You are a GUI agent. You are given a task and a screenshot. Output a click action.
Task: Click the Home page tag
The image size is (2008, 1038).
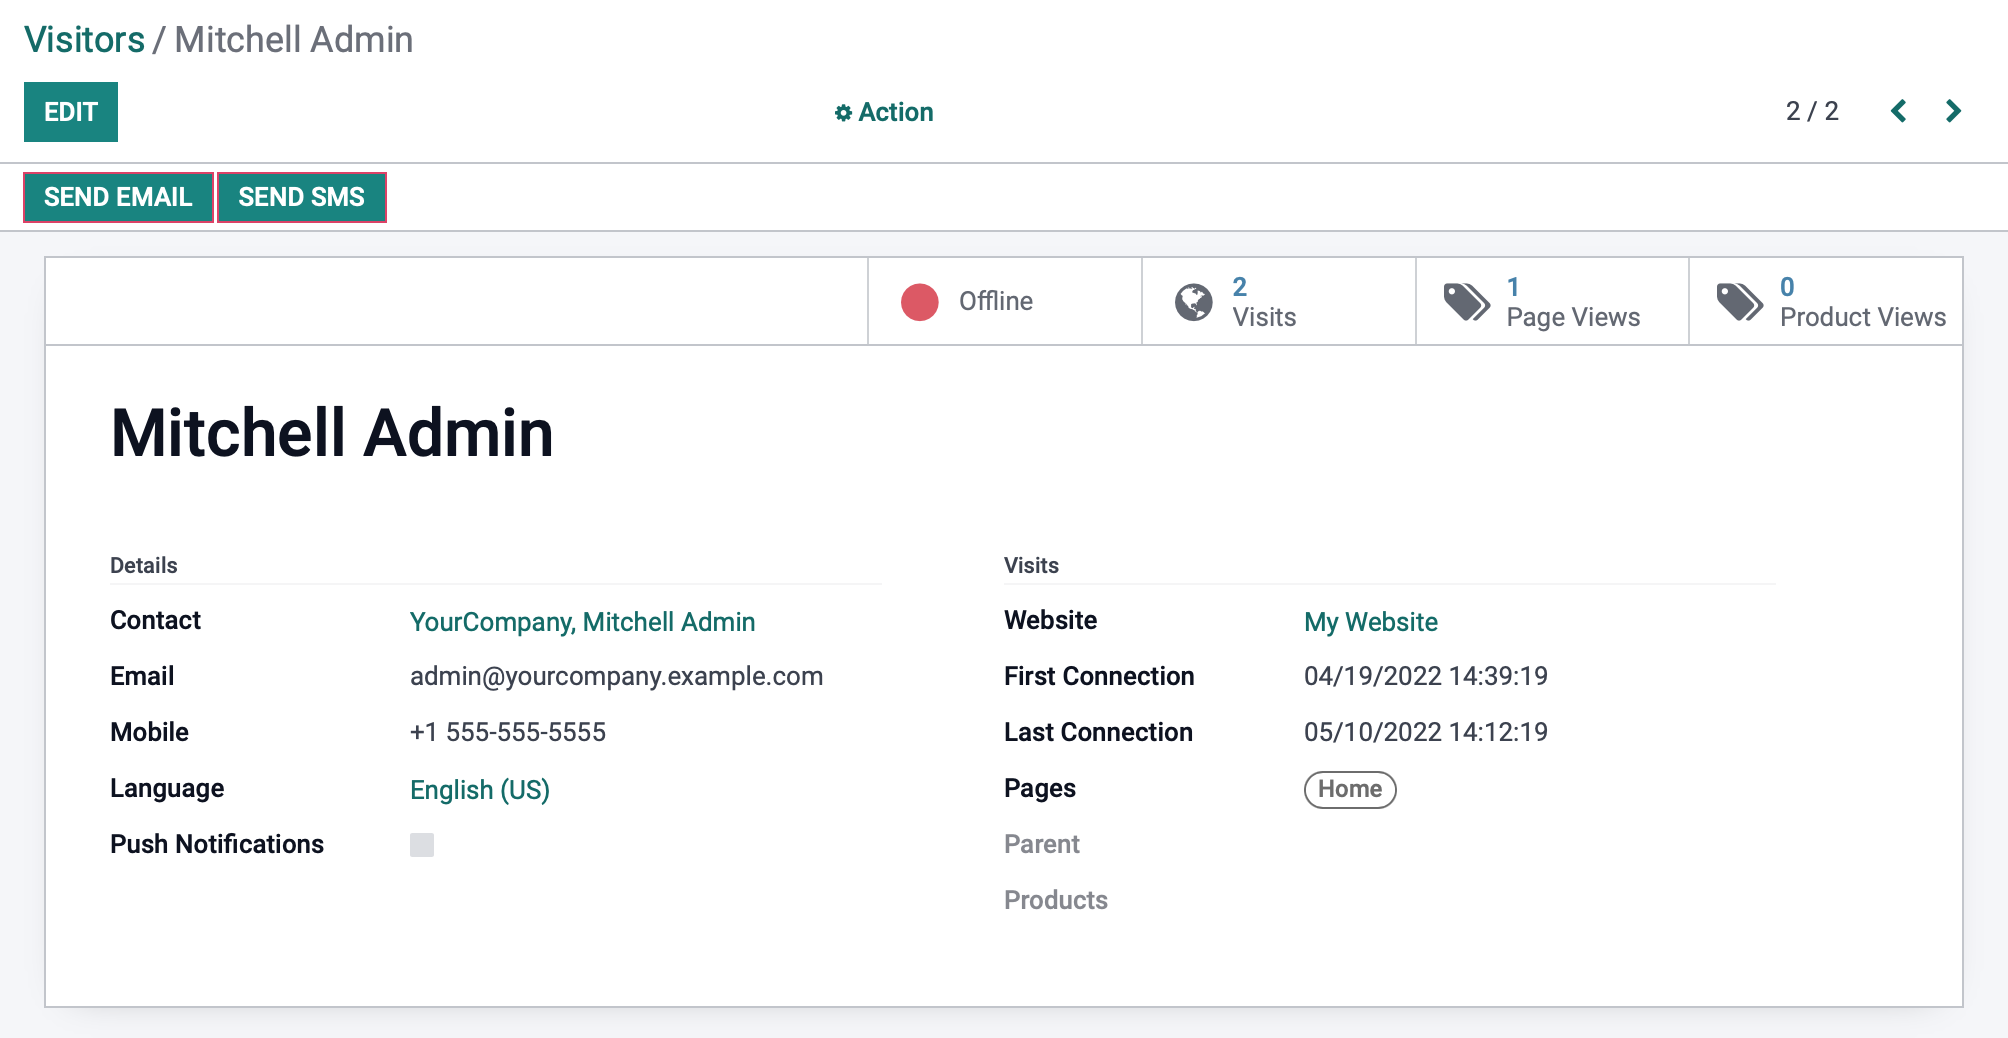click(x=1350, y=789)
